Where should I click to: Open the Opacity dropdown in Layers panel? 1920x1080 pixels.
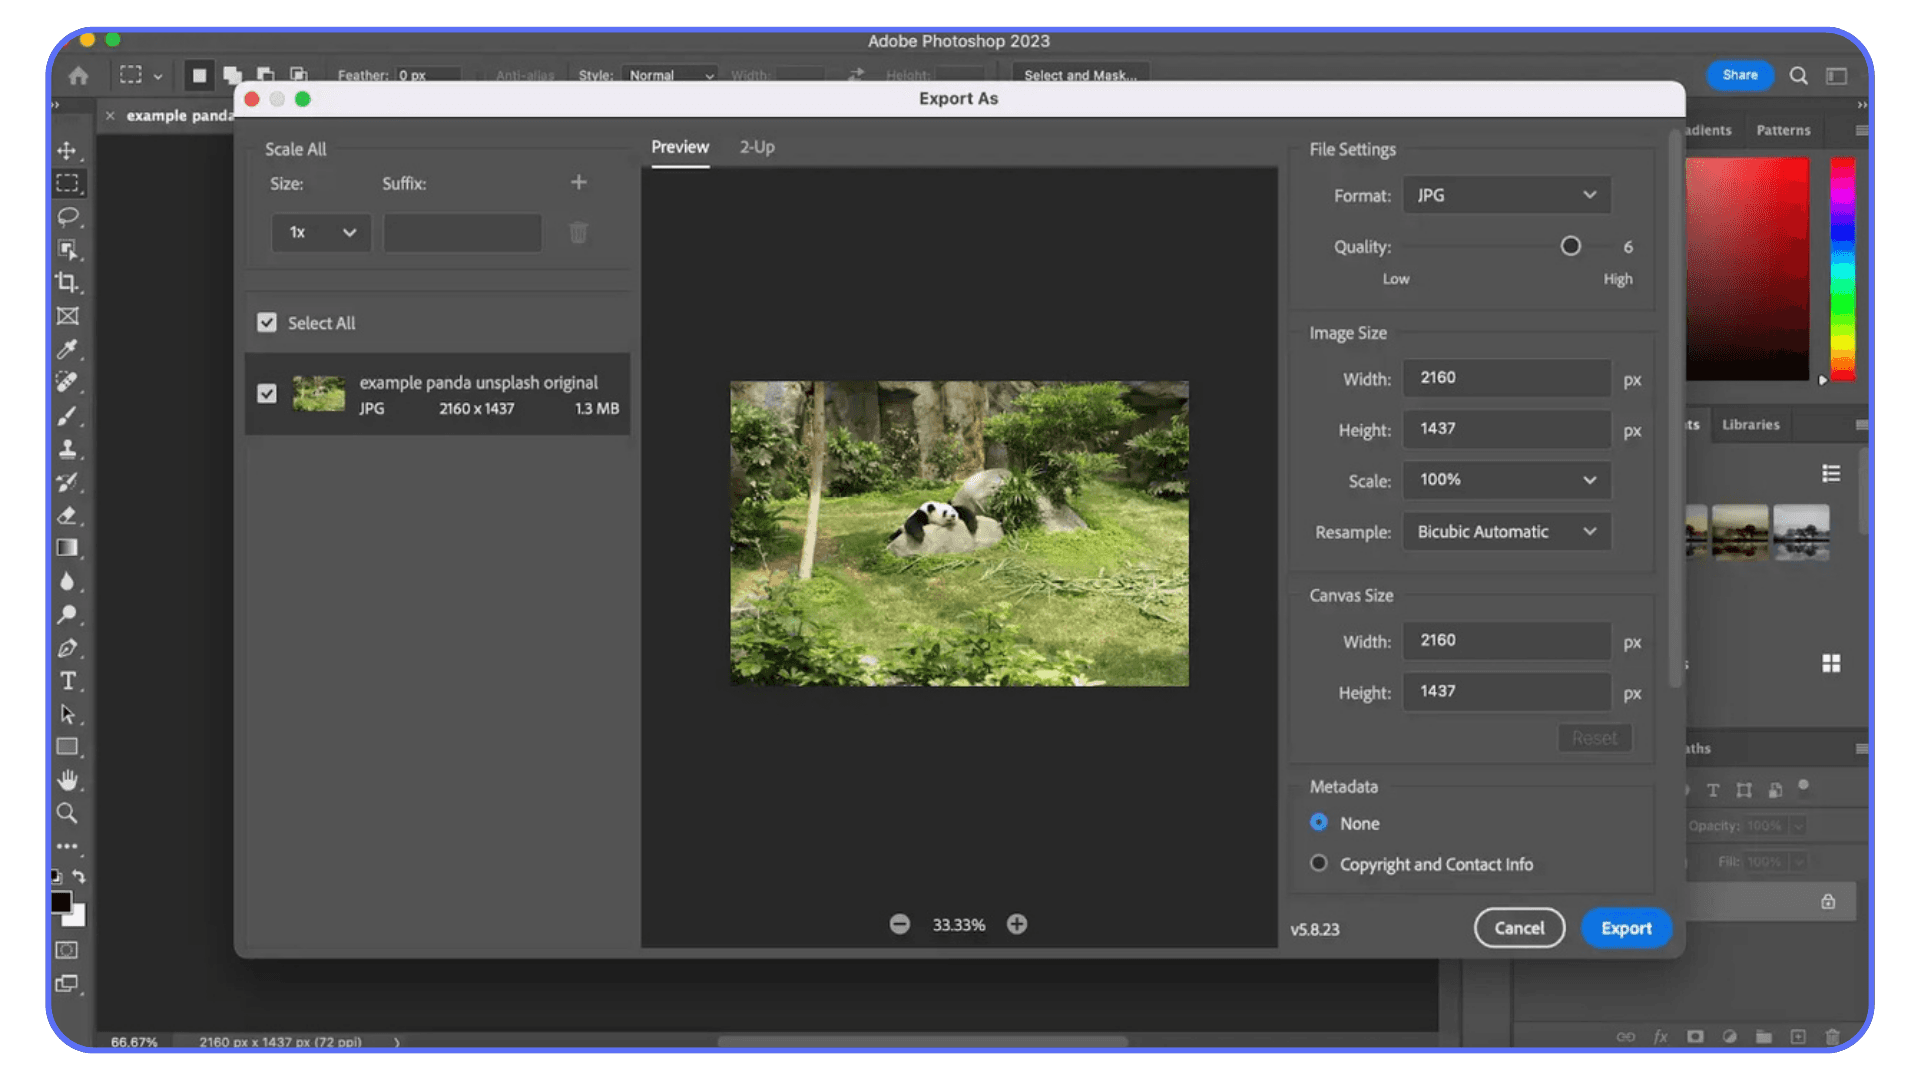pos(1798,826)
